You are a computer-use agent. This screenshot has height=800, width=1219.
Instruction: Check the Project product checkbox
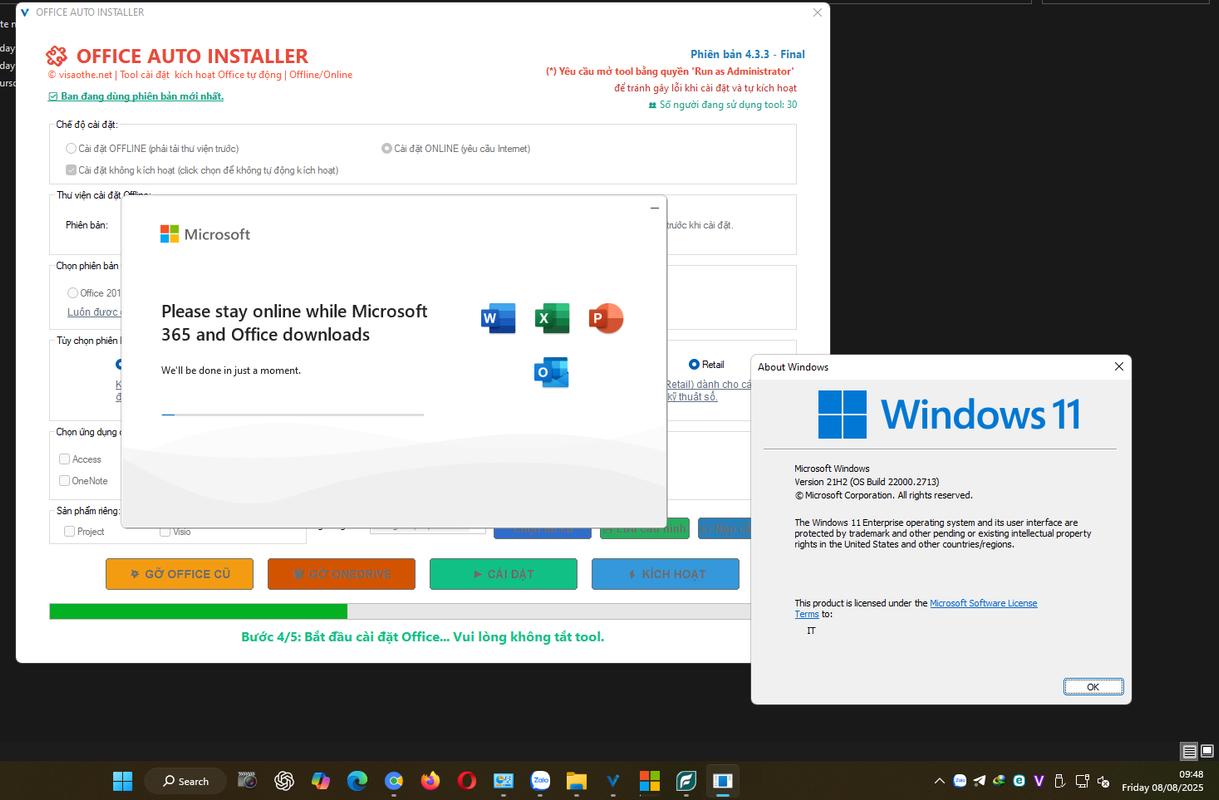click(x=69, y=531)
